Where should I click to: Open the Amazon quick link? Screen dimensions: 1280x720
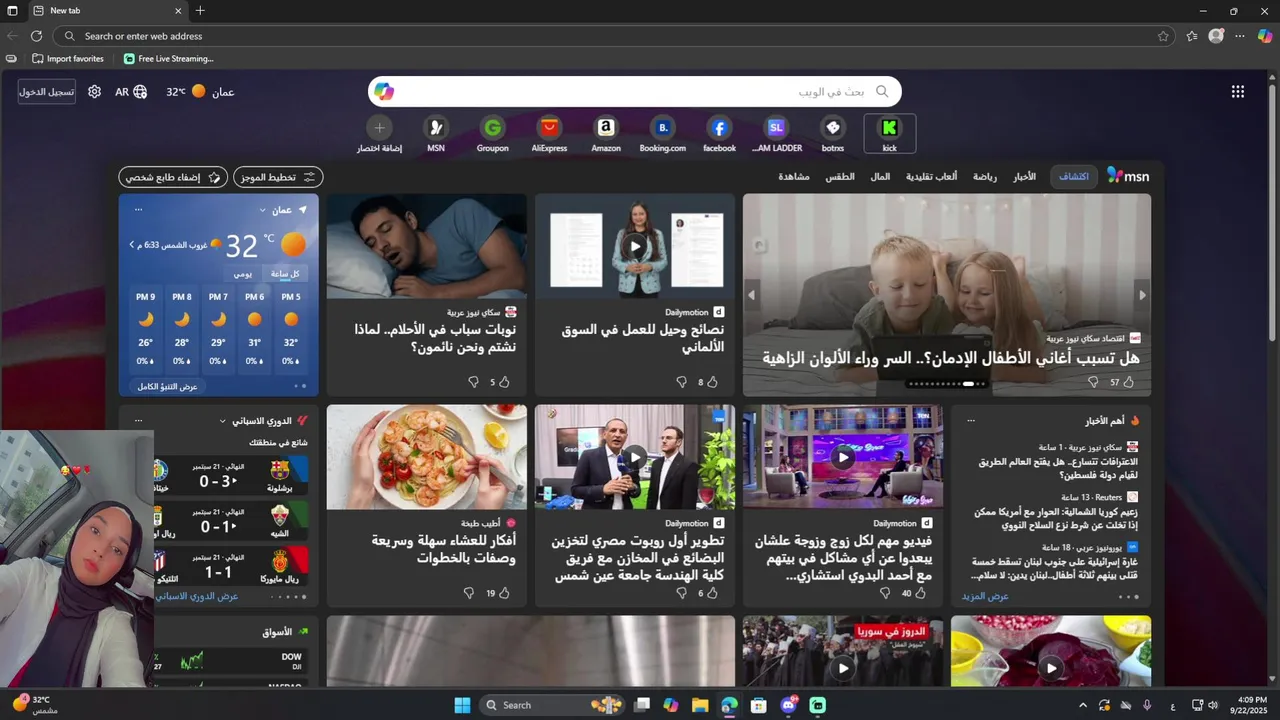click(x=606, y=133)
